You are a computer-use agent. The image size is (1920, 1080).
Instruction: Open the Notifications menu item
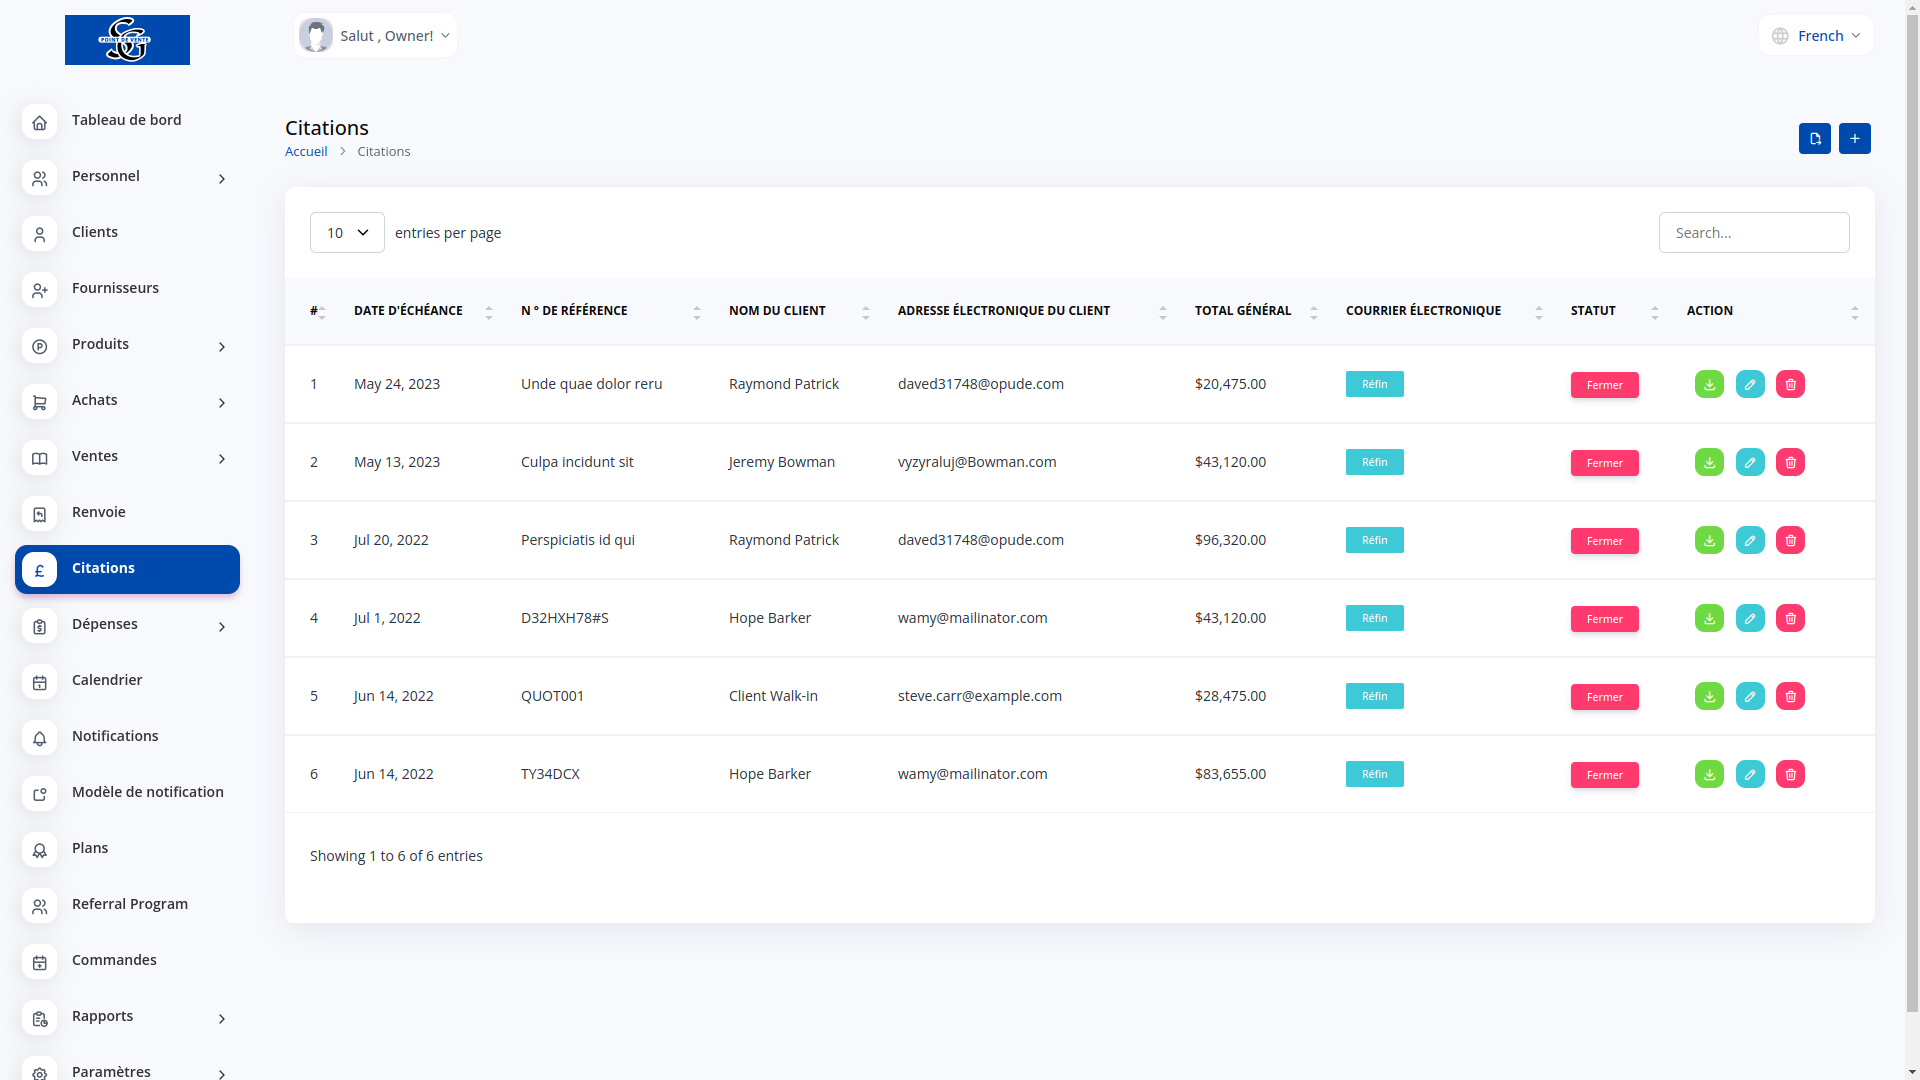click(114, 736)
